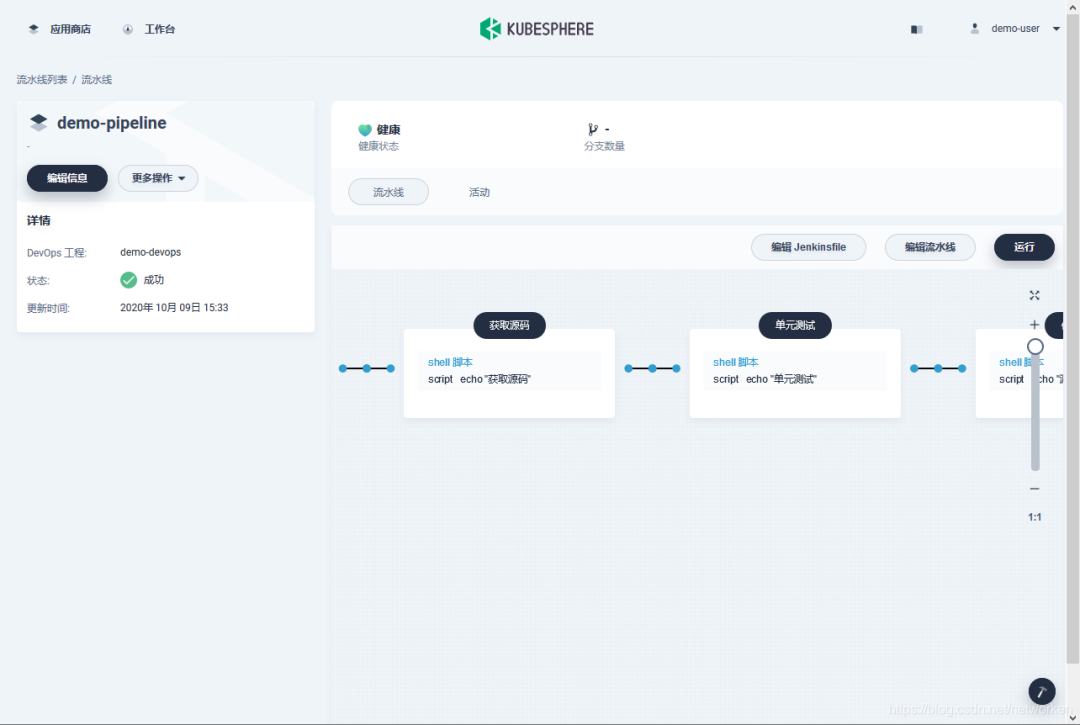Click the connector after 单元测试 stage
1080x725 pixels.
coord(938,368)
